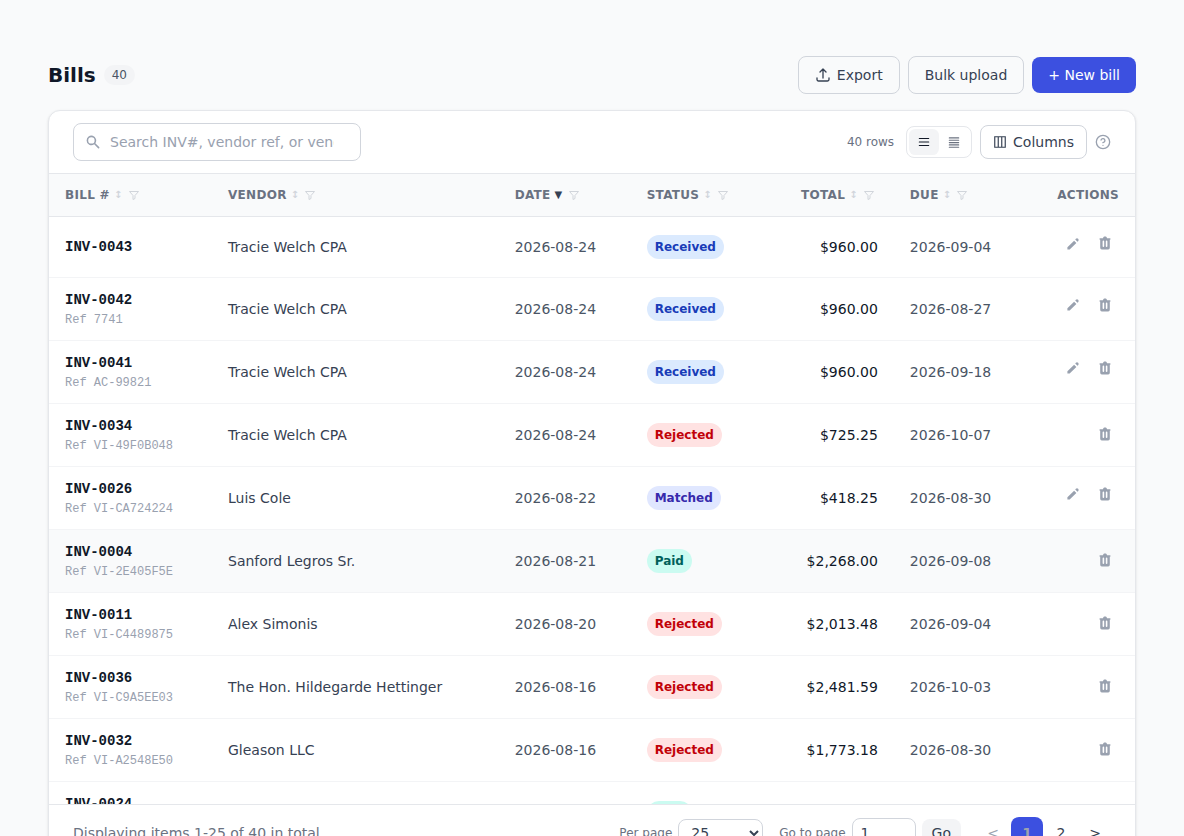The width and height of the screenshot is (1184, 836).
Task: Click the 40 bills count badge
Action: point(119,75)
